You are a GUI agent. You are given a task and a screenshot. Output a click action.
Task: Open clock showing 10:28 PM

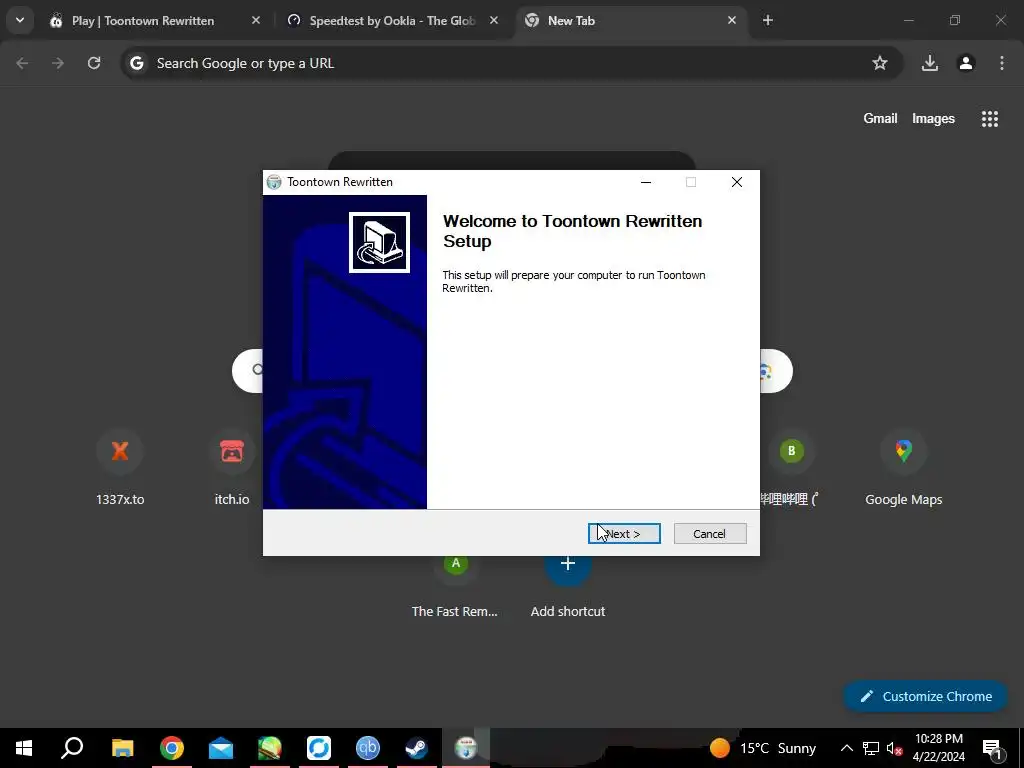coord(939,748)
